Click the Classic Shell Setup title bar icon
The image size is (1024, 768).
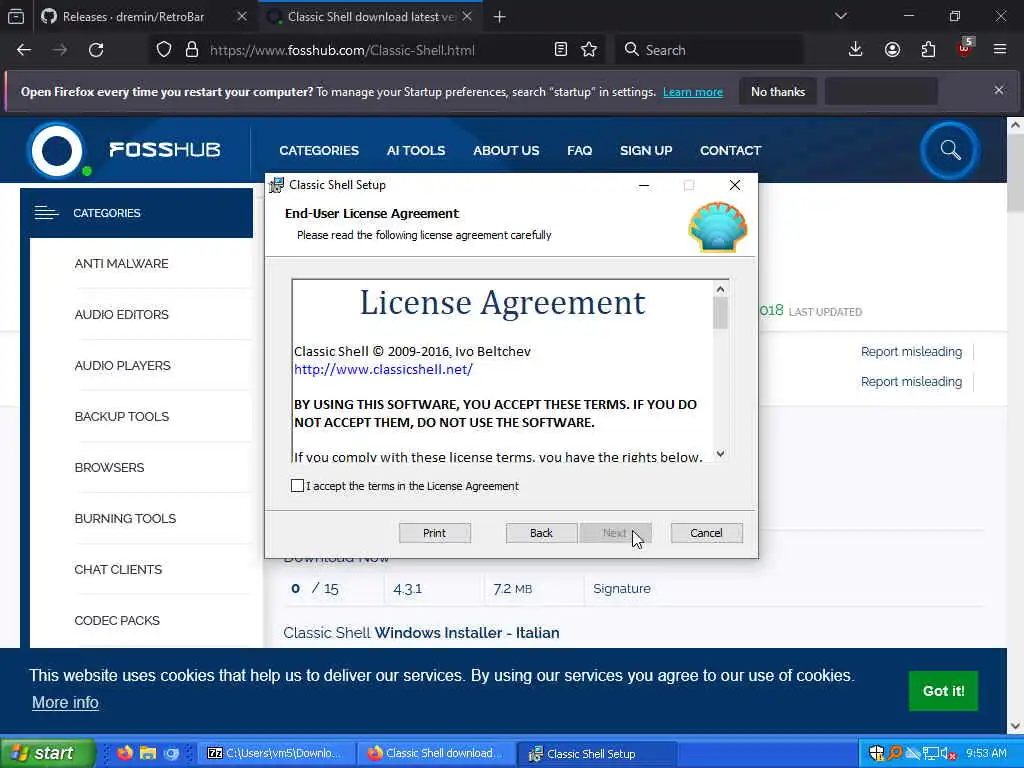point(276,185)
